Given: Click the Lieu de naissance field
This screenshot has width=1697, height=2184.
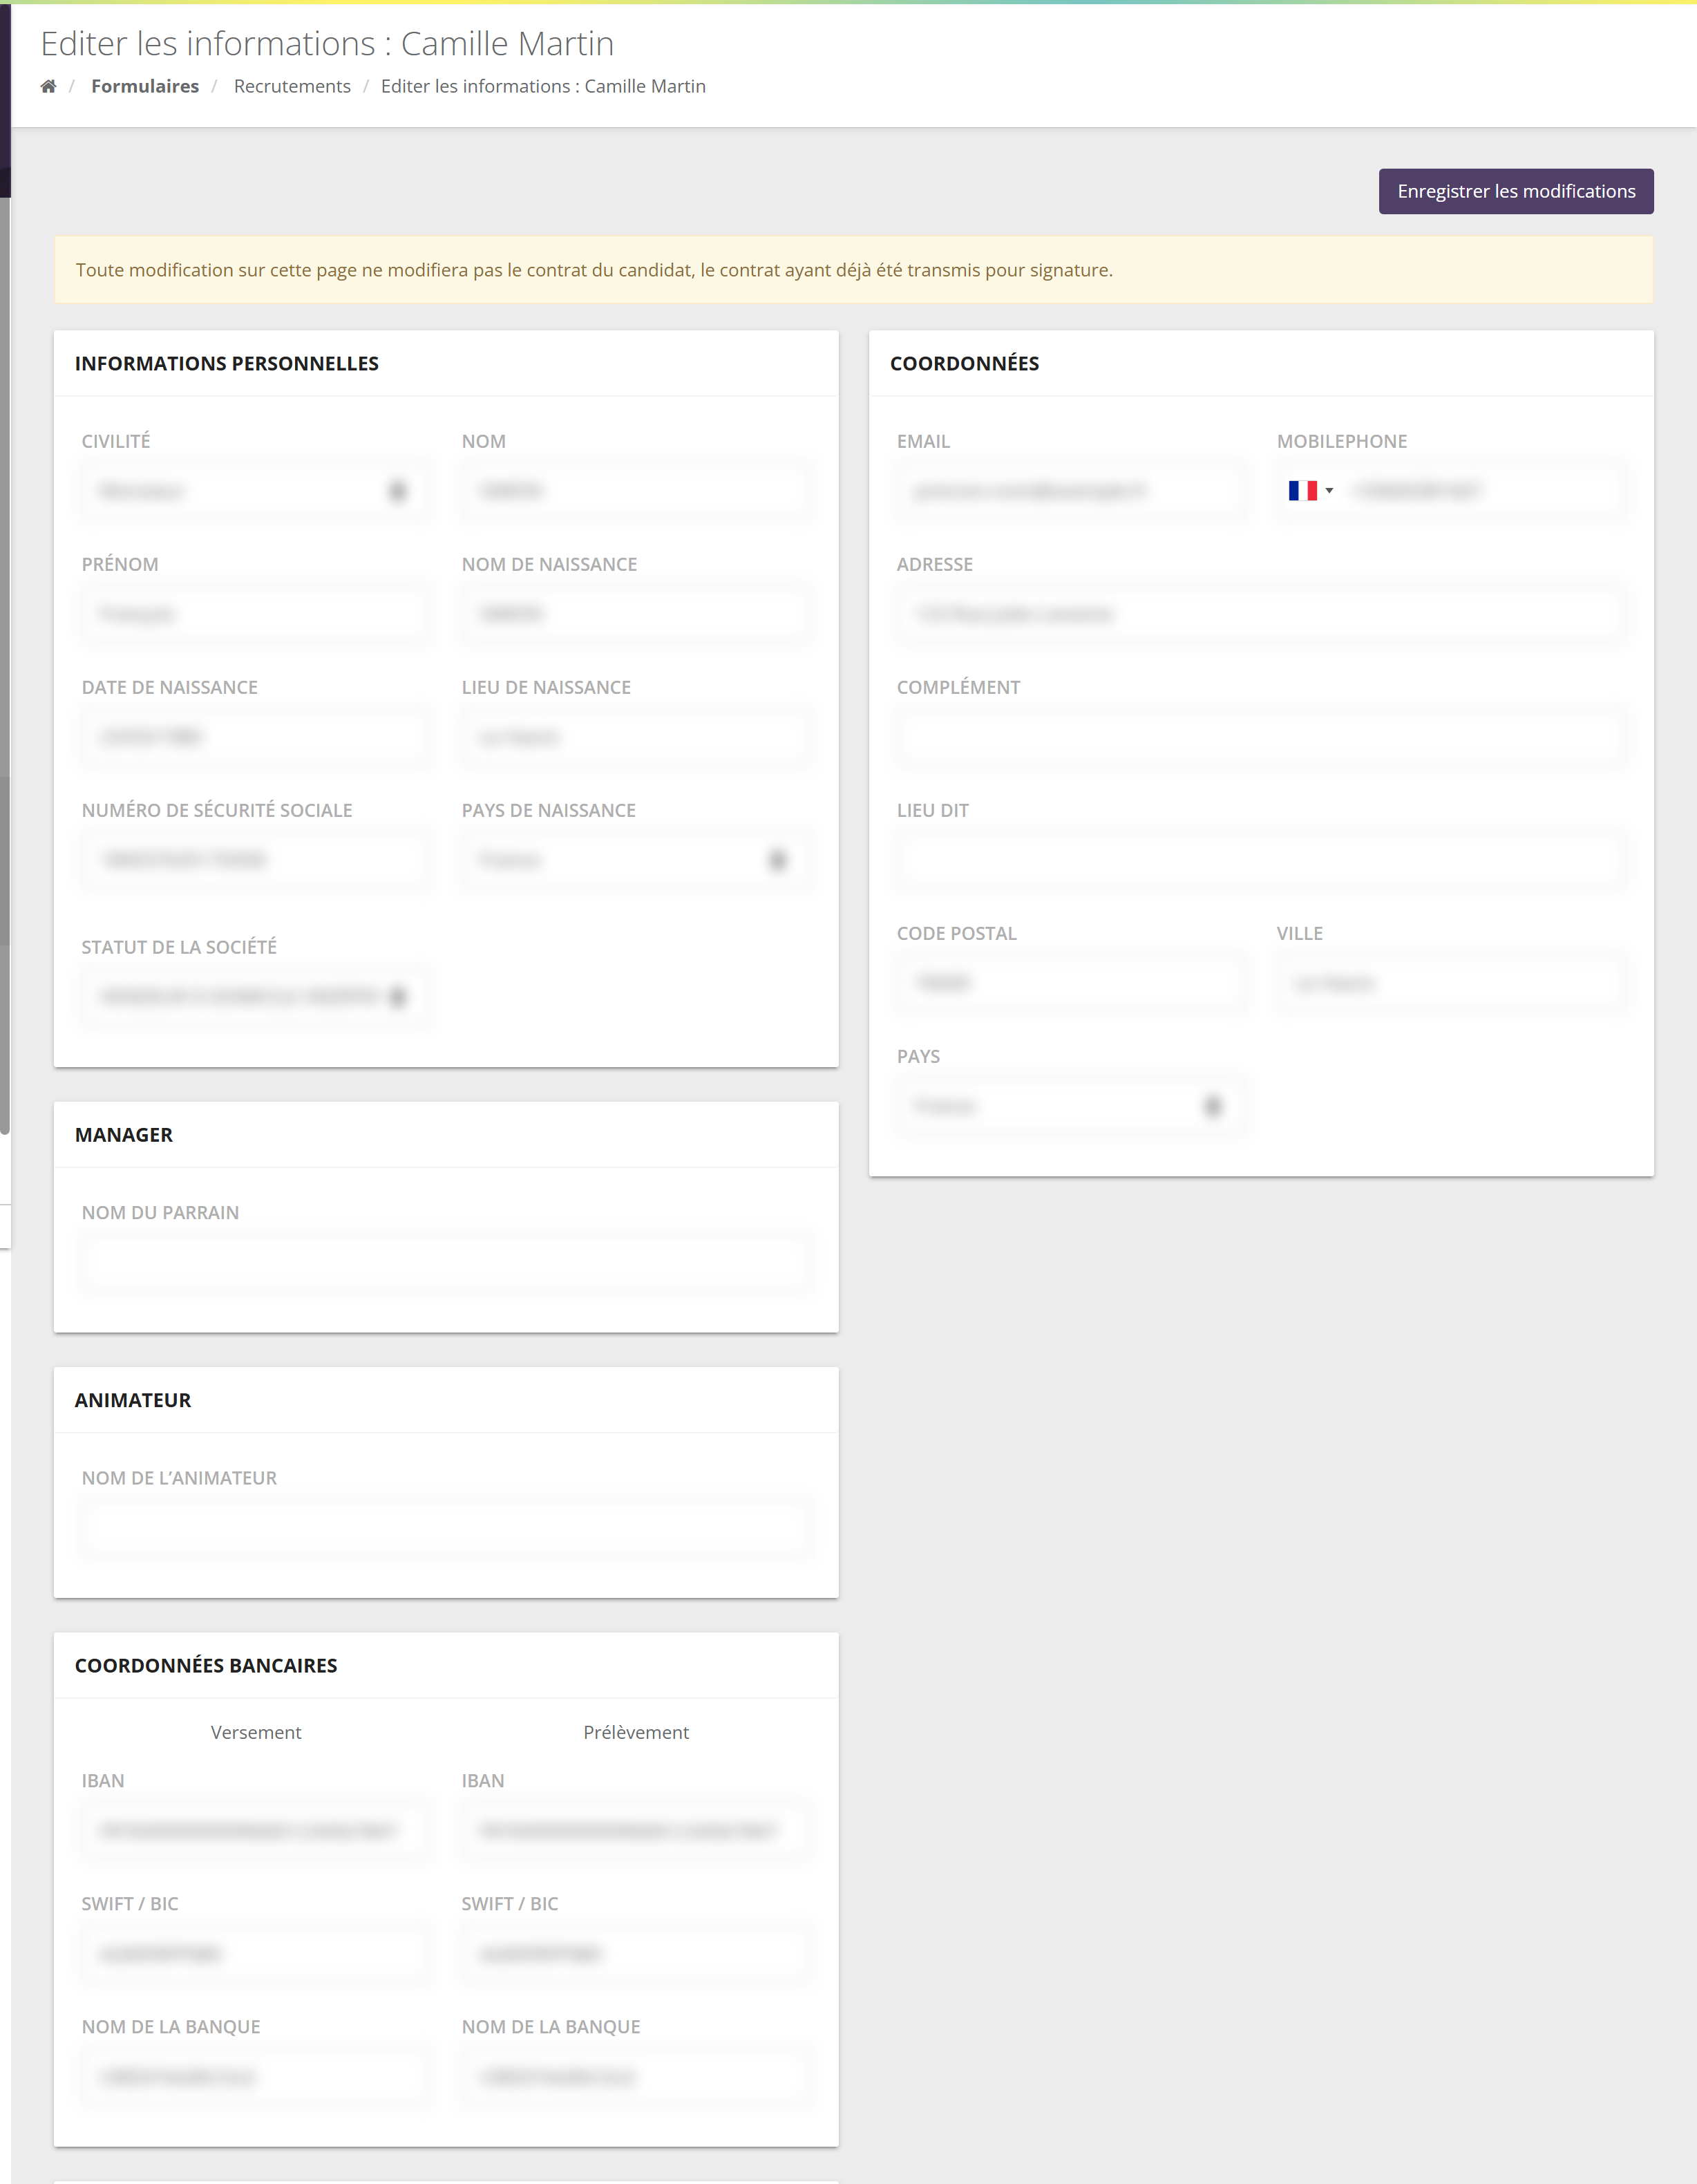Looking at the screenshot, I should pos(636,737).
